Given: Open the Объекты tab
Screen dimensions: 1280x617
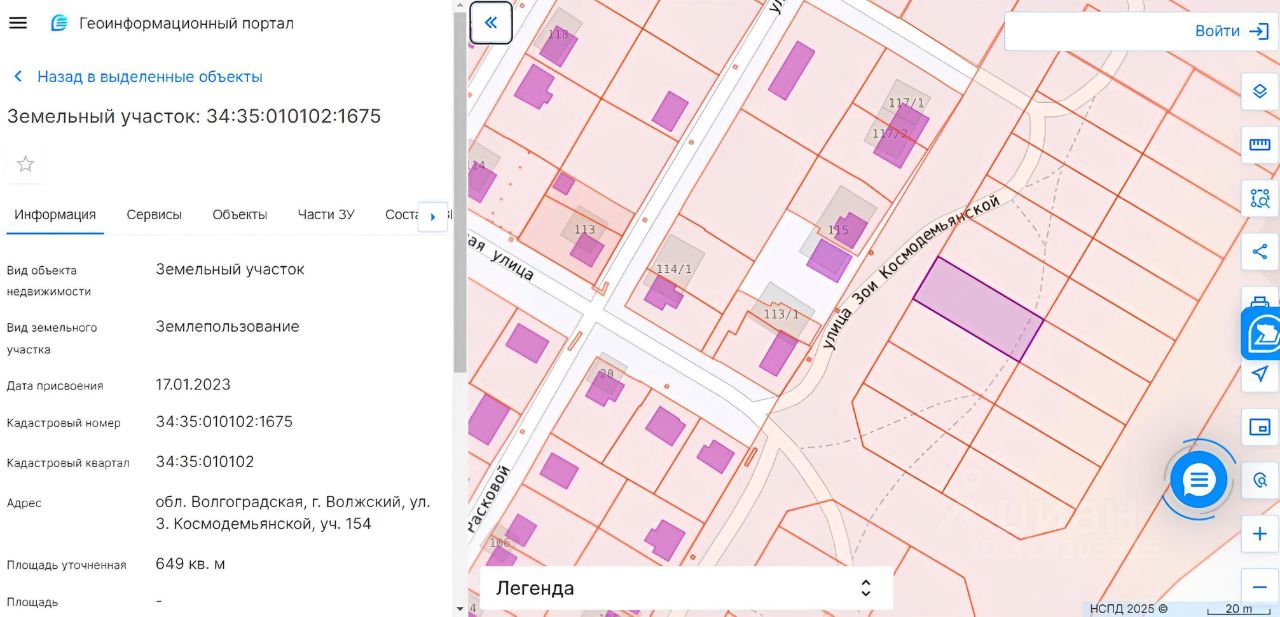Looking at the screenshot, I should tap(240, 215).
